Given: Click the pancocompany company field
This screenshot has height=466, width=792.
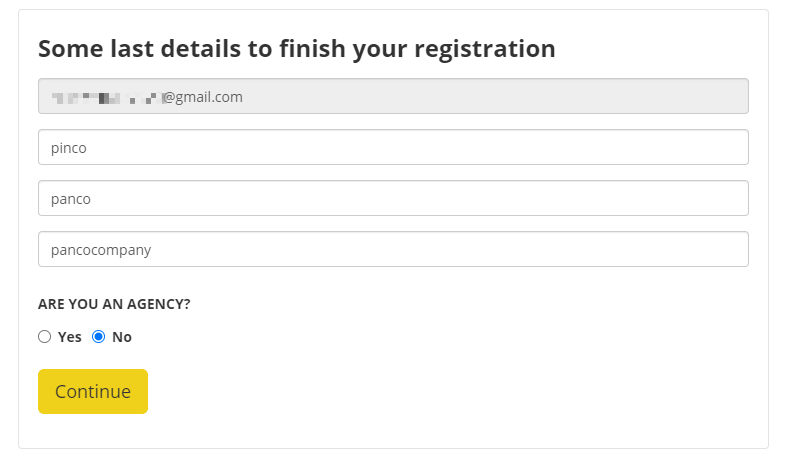Looking at the screenshot, I should point(393,249).
